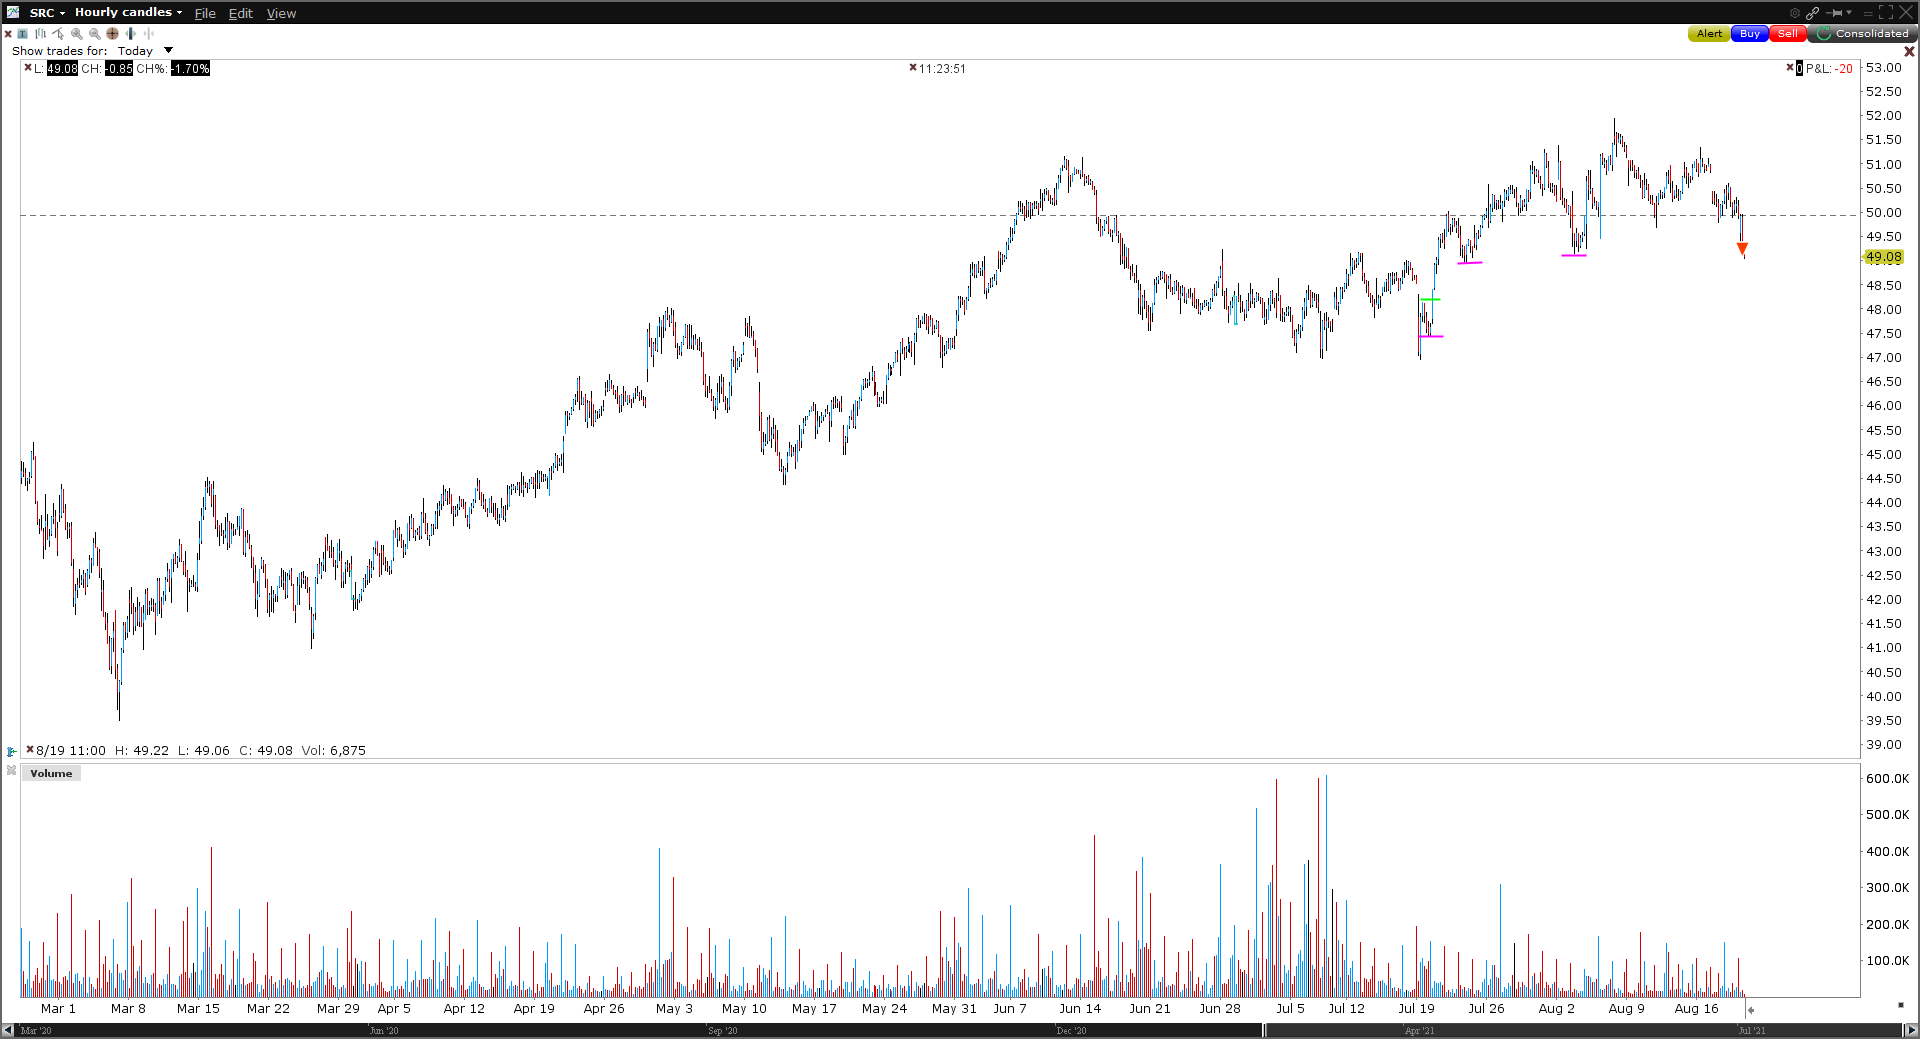Click the P&L value -20
The image size is (1920, 1039).
point(1844,69)
